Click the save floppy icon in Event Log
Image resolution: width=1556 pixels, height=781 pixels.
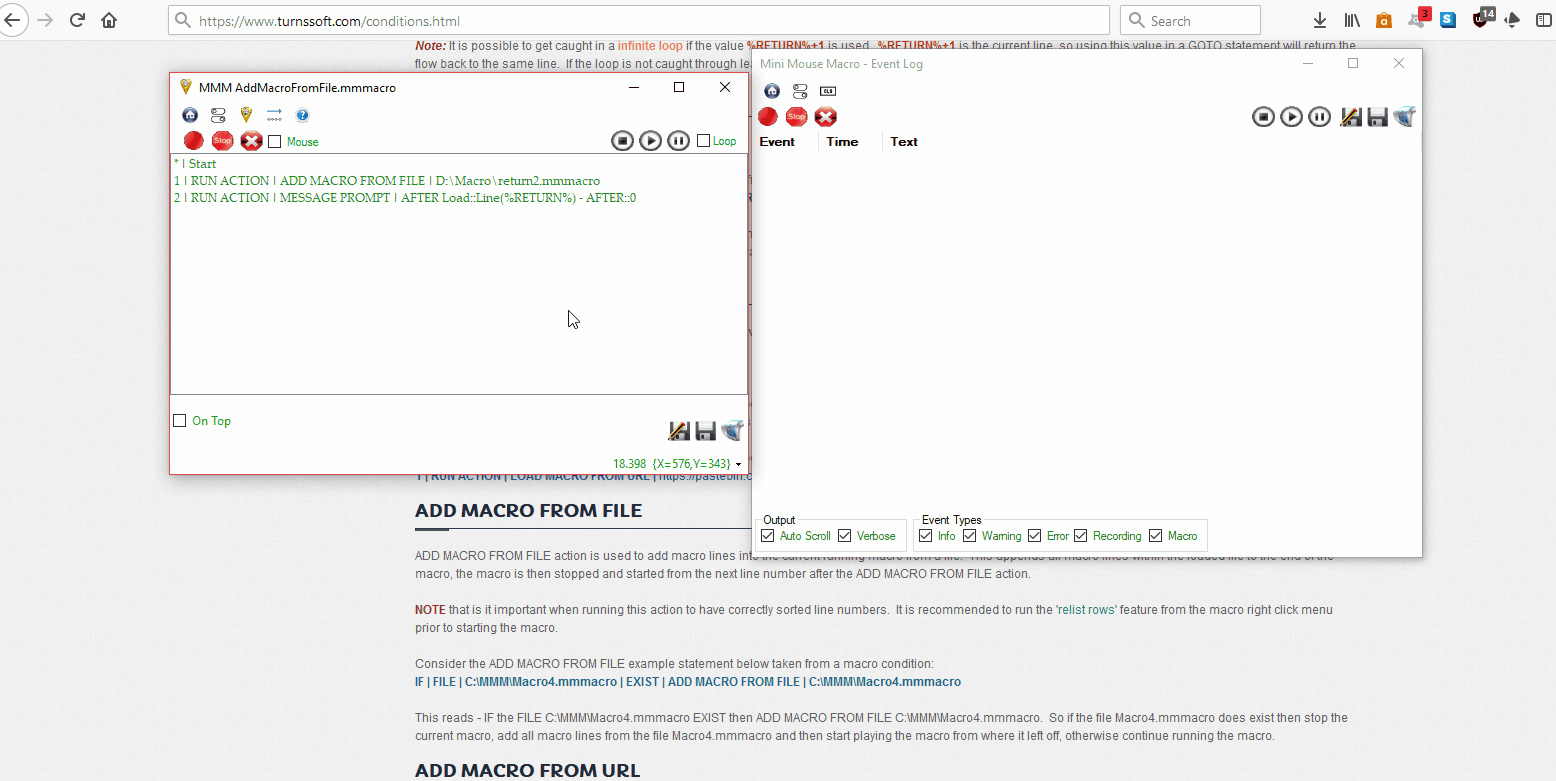[1377, 117]
